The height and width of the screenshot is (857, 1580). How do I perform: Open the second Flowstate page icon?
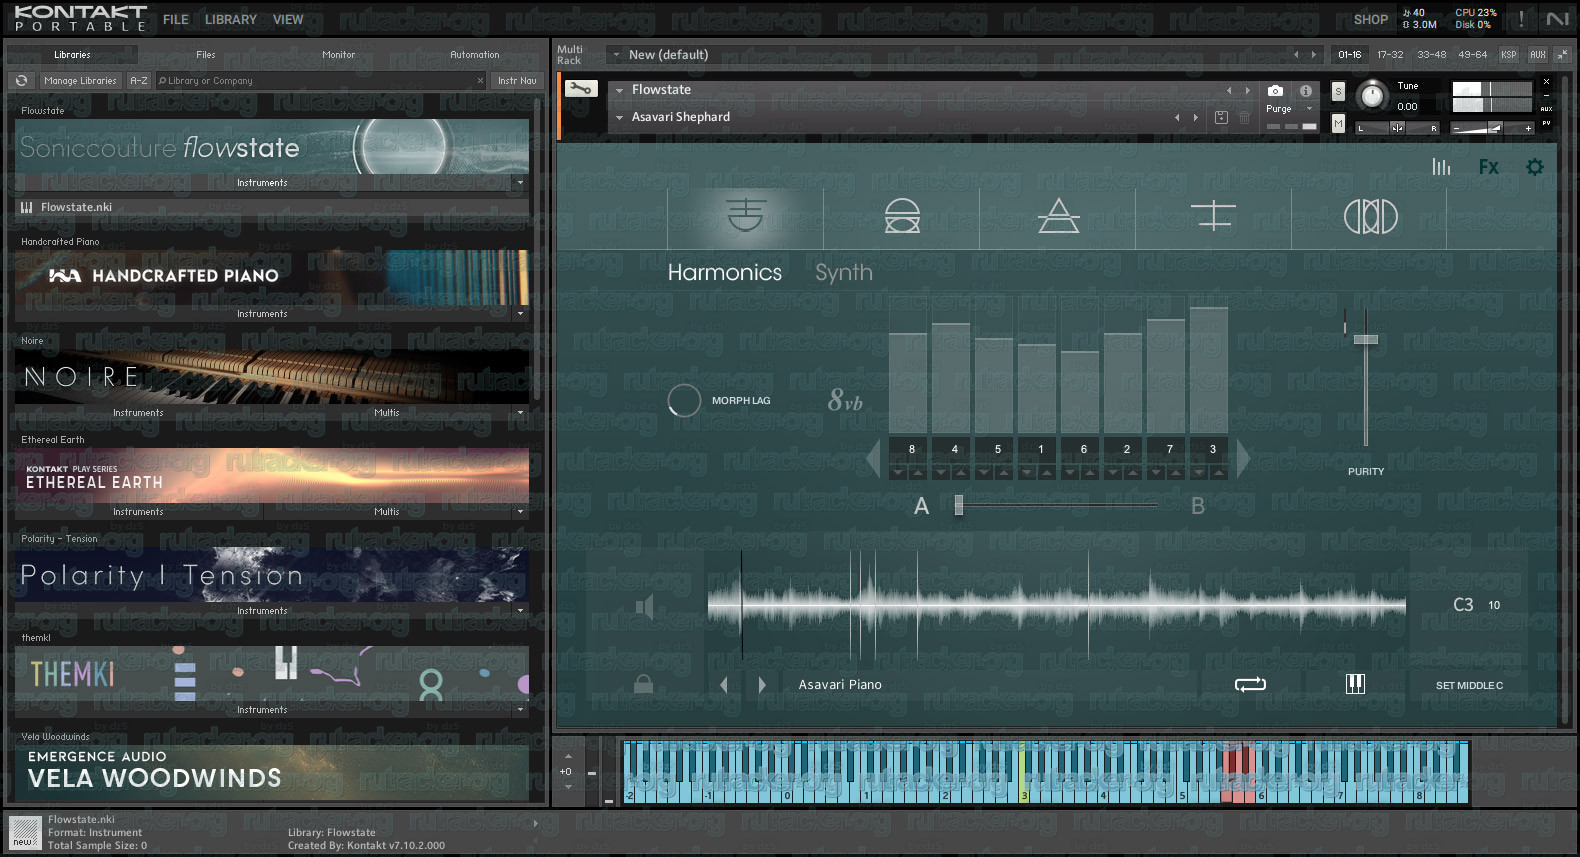(902, 215)
